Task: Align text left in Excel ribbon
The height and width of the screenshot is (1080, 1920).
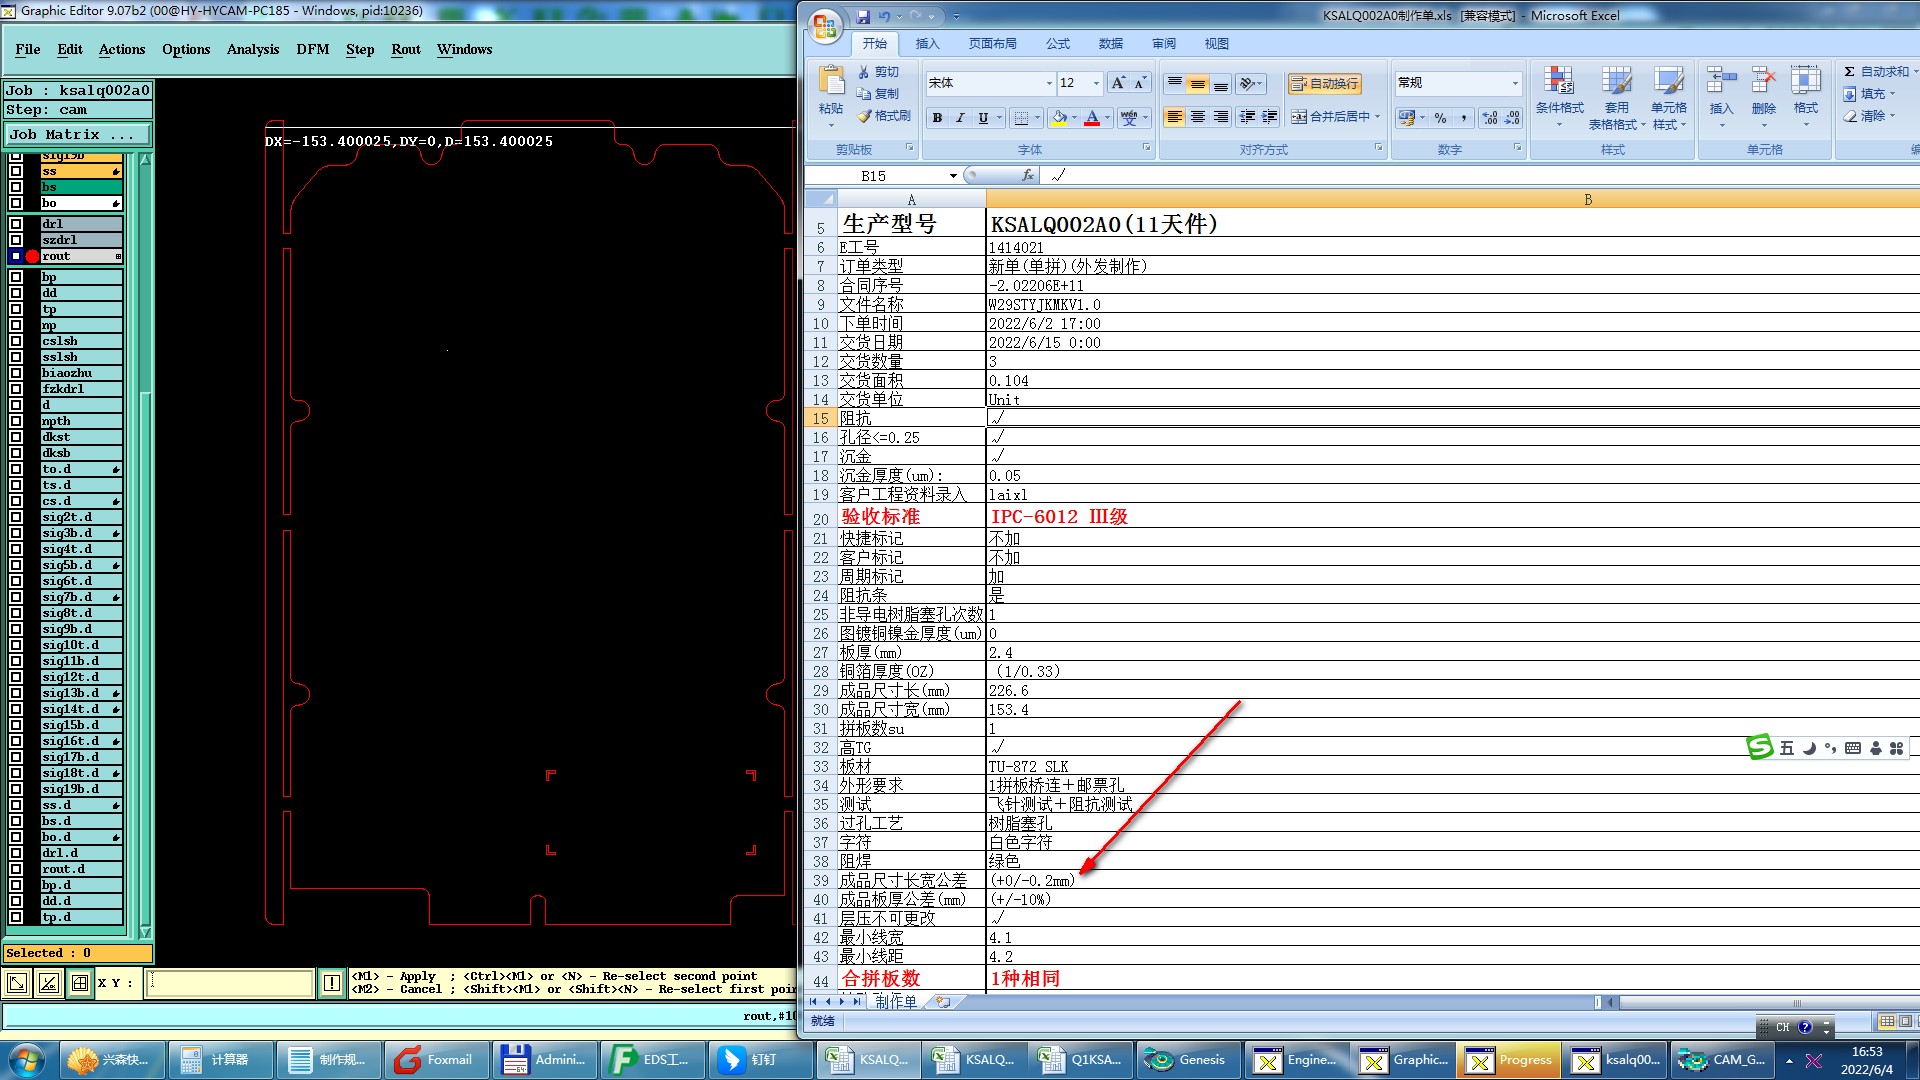Action: [1174, 118]
